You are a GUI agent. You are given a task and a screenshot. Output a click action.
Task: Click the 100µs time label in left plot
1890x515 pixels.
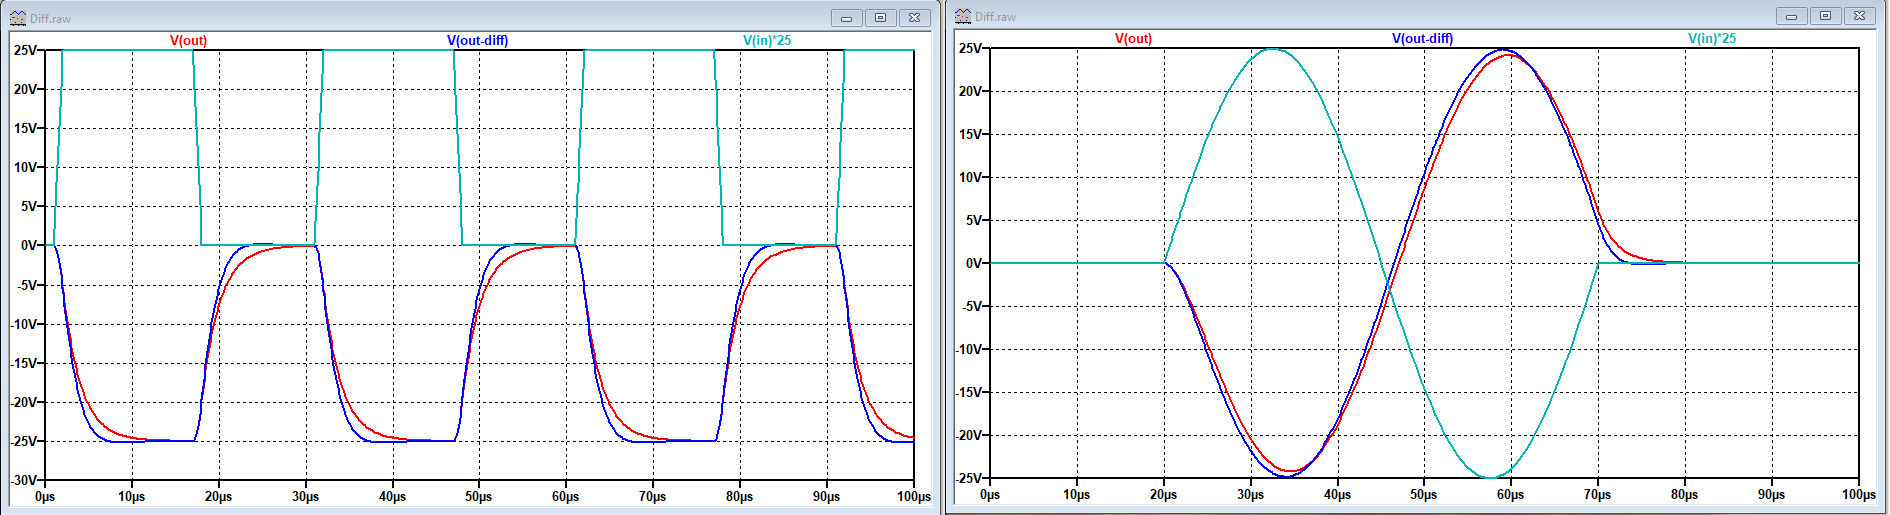914,497
